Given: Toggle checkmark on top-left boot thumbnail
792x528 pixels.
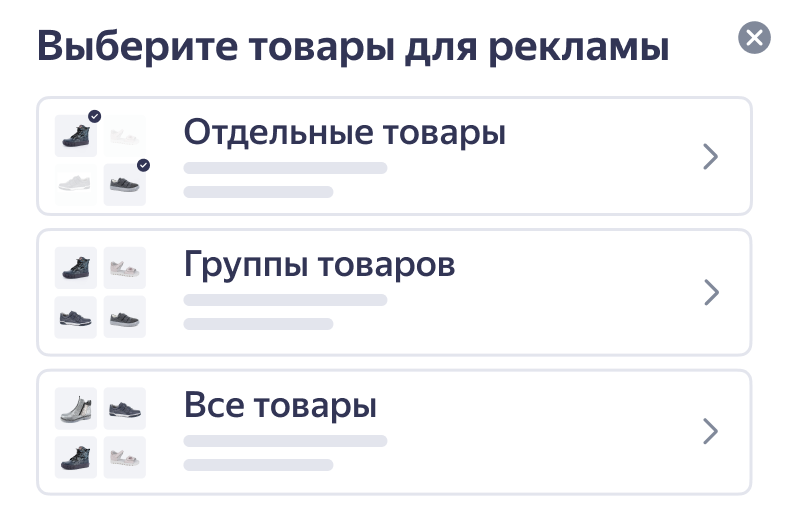Looking at the screenshot, I should [x=94, y=116].
